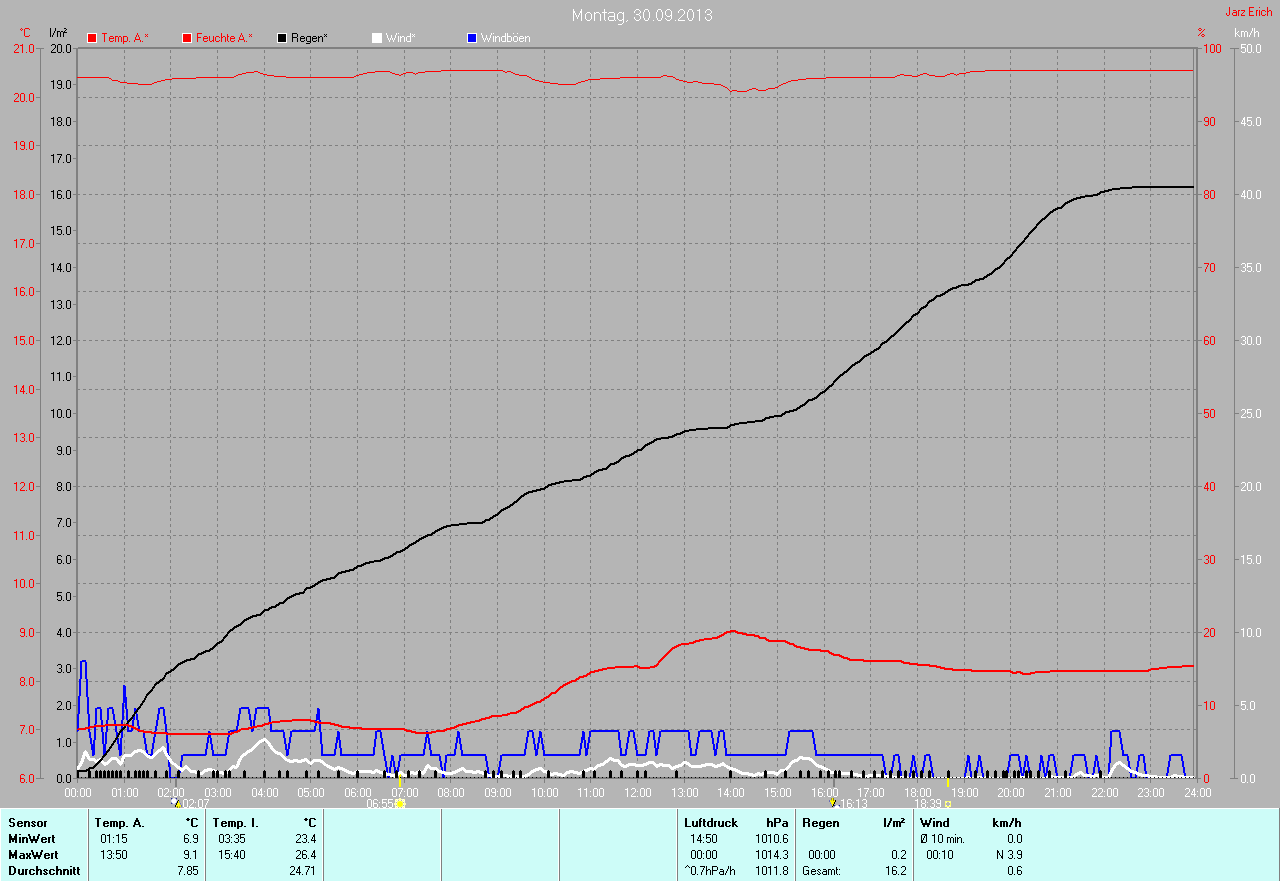Image resolution: width=1280 pixels, height=881 pixels.
Task: Click the MaxWert row label
Action: click(x=33, y=855)
